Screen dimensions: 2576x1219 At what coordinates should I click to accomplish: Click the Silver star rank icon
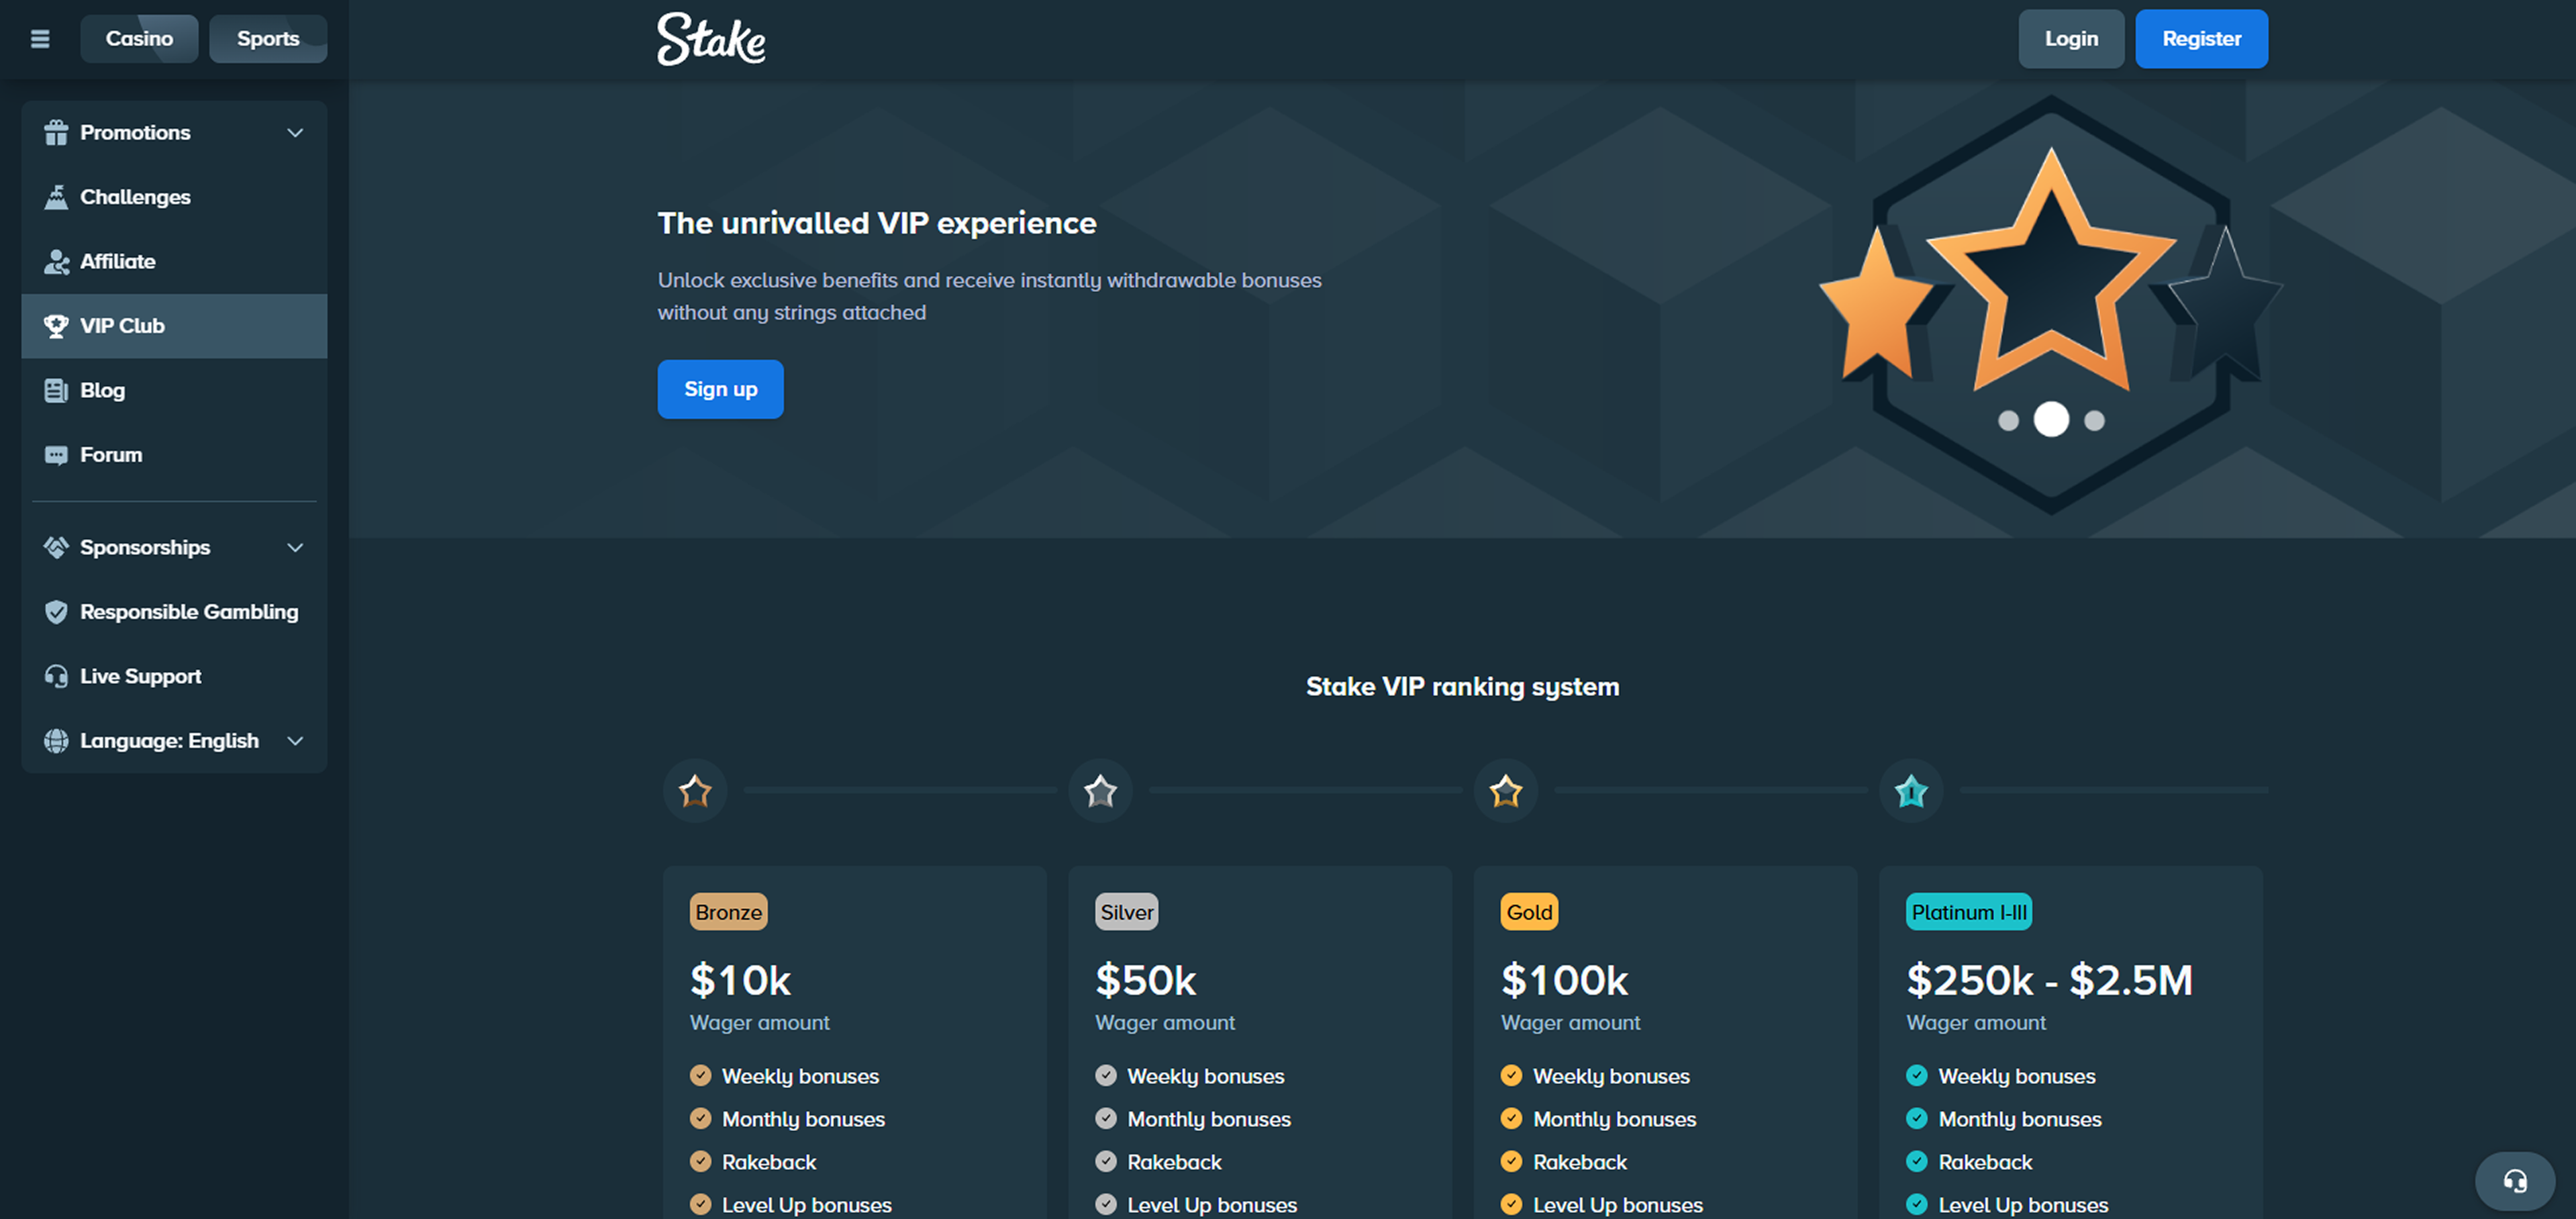[x=1100, y=791]
